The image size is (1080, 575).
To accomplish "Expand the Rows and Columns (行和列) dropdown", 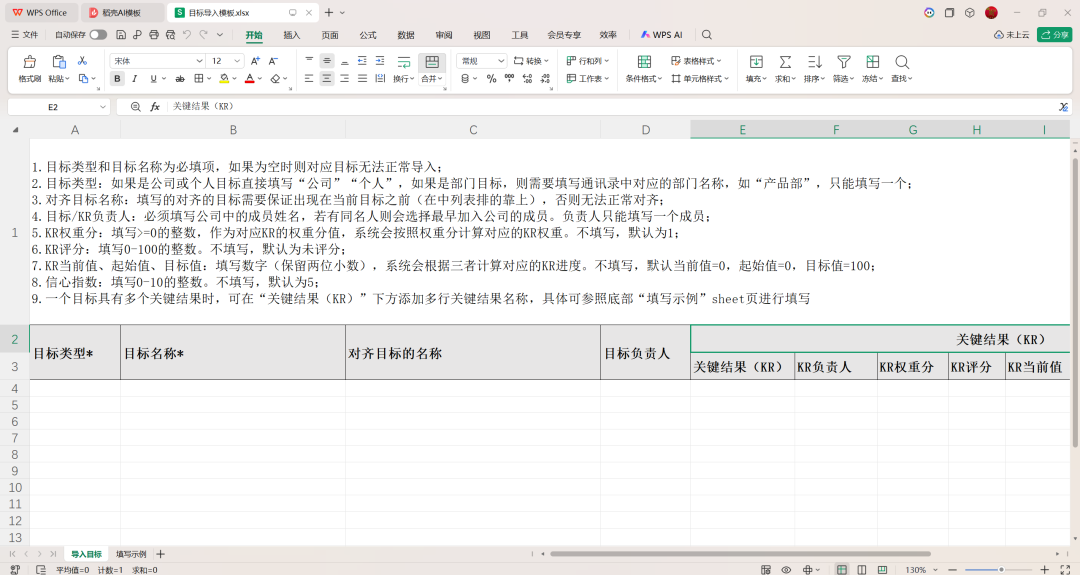I will [588, 61].
